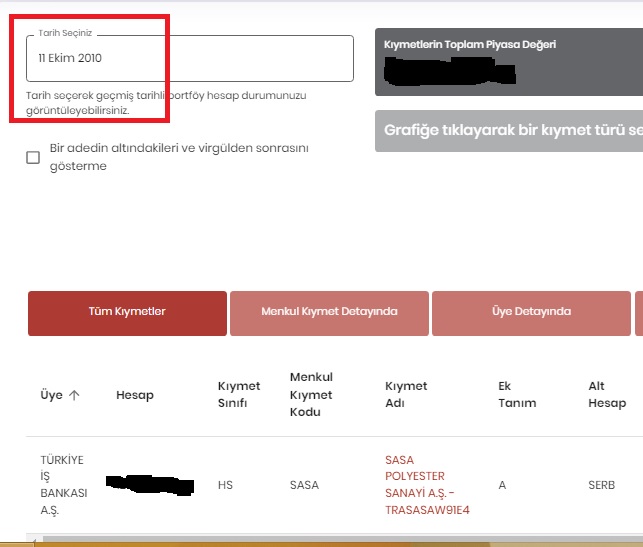Sort by Ek Tanım column header
Screen dimensions: 643x547
pos(517,394)
